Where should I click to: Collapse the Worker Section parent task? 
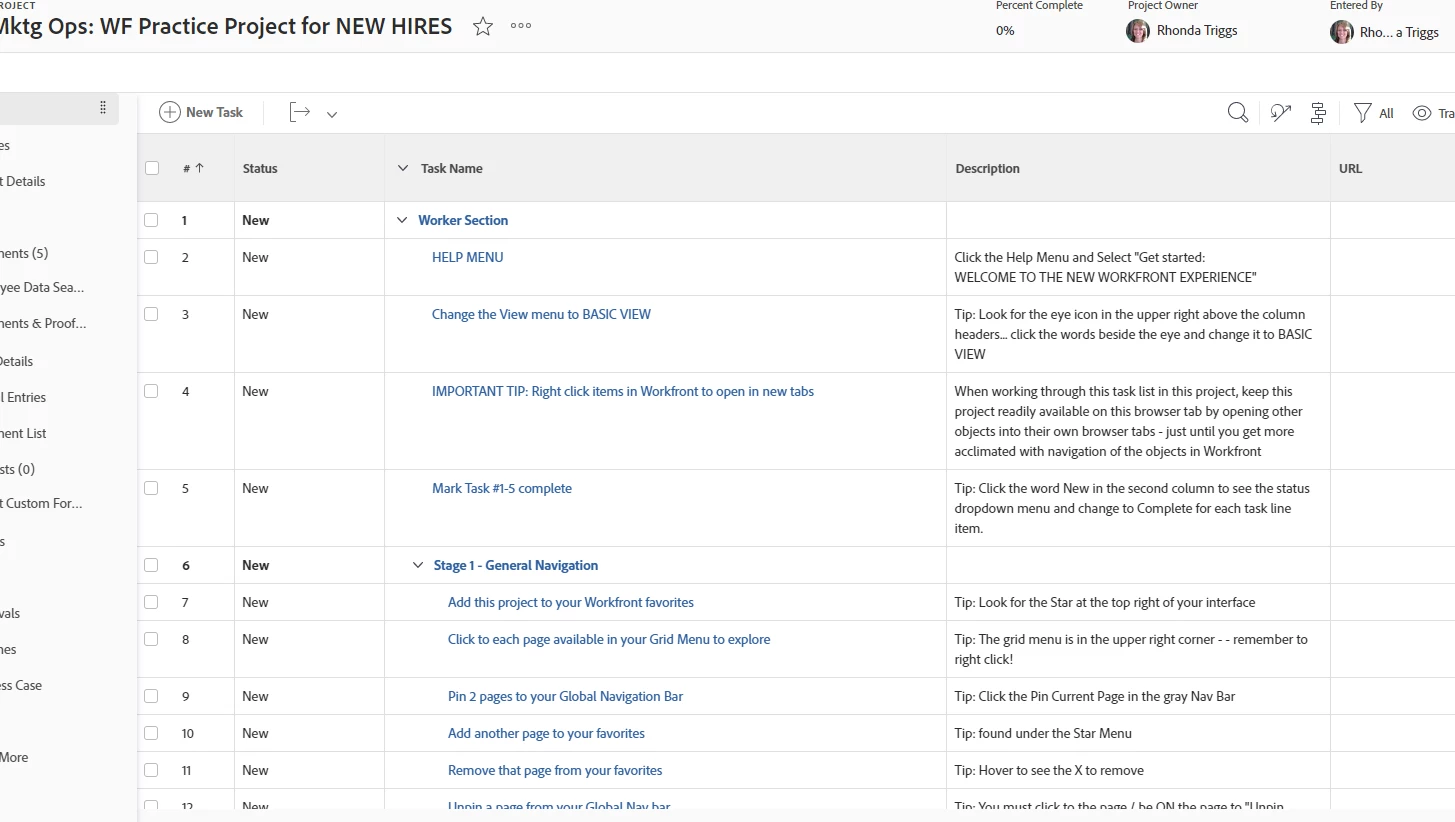402,220
